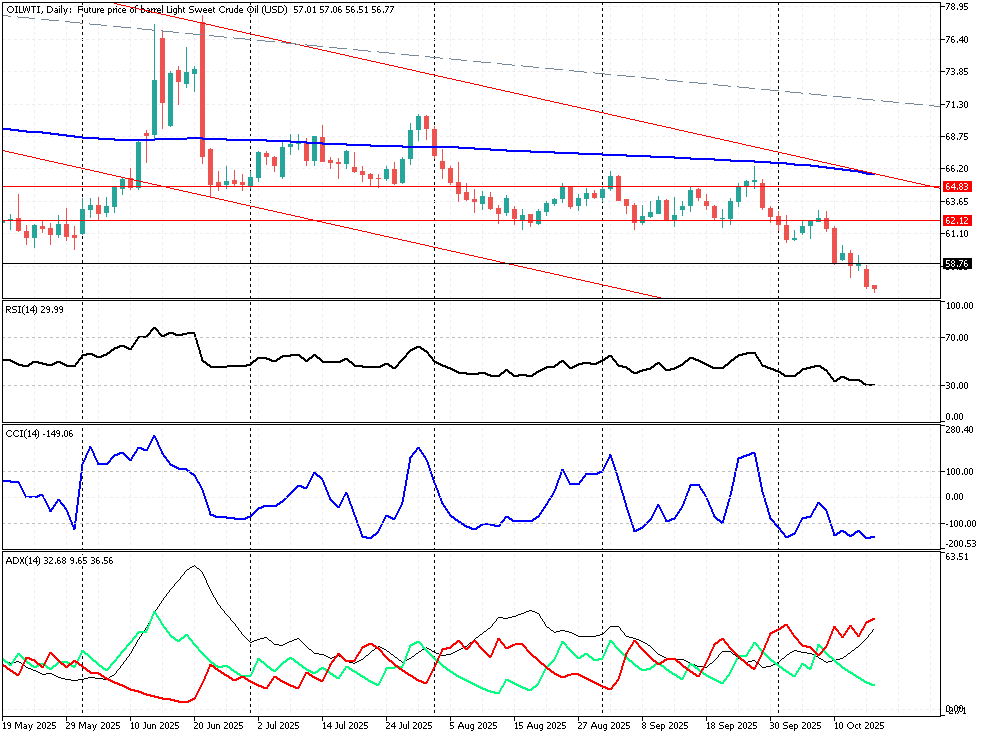Image resolution: width=983 pixels, height=737 pixels.
Task: Click the 71.30 value on price axis
Action: (957, 104)
